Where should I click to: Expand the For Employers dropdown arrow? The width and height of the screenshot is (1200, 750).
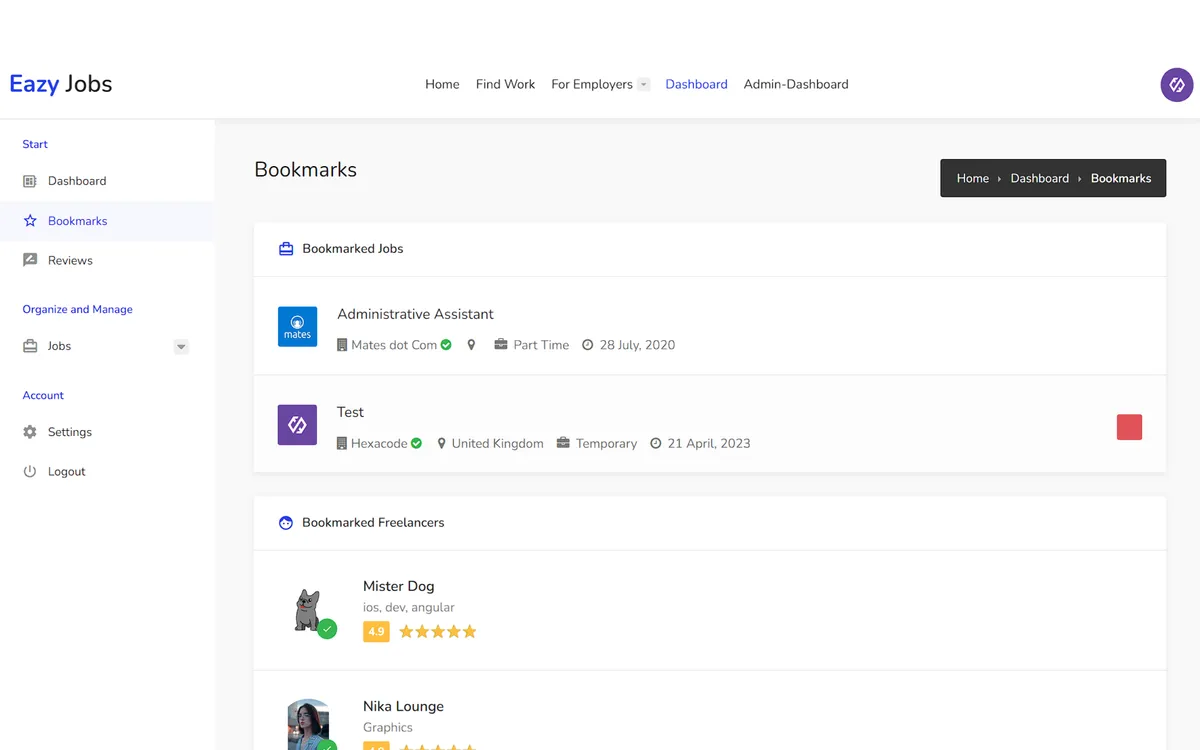pos(644,85)
